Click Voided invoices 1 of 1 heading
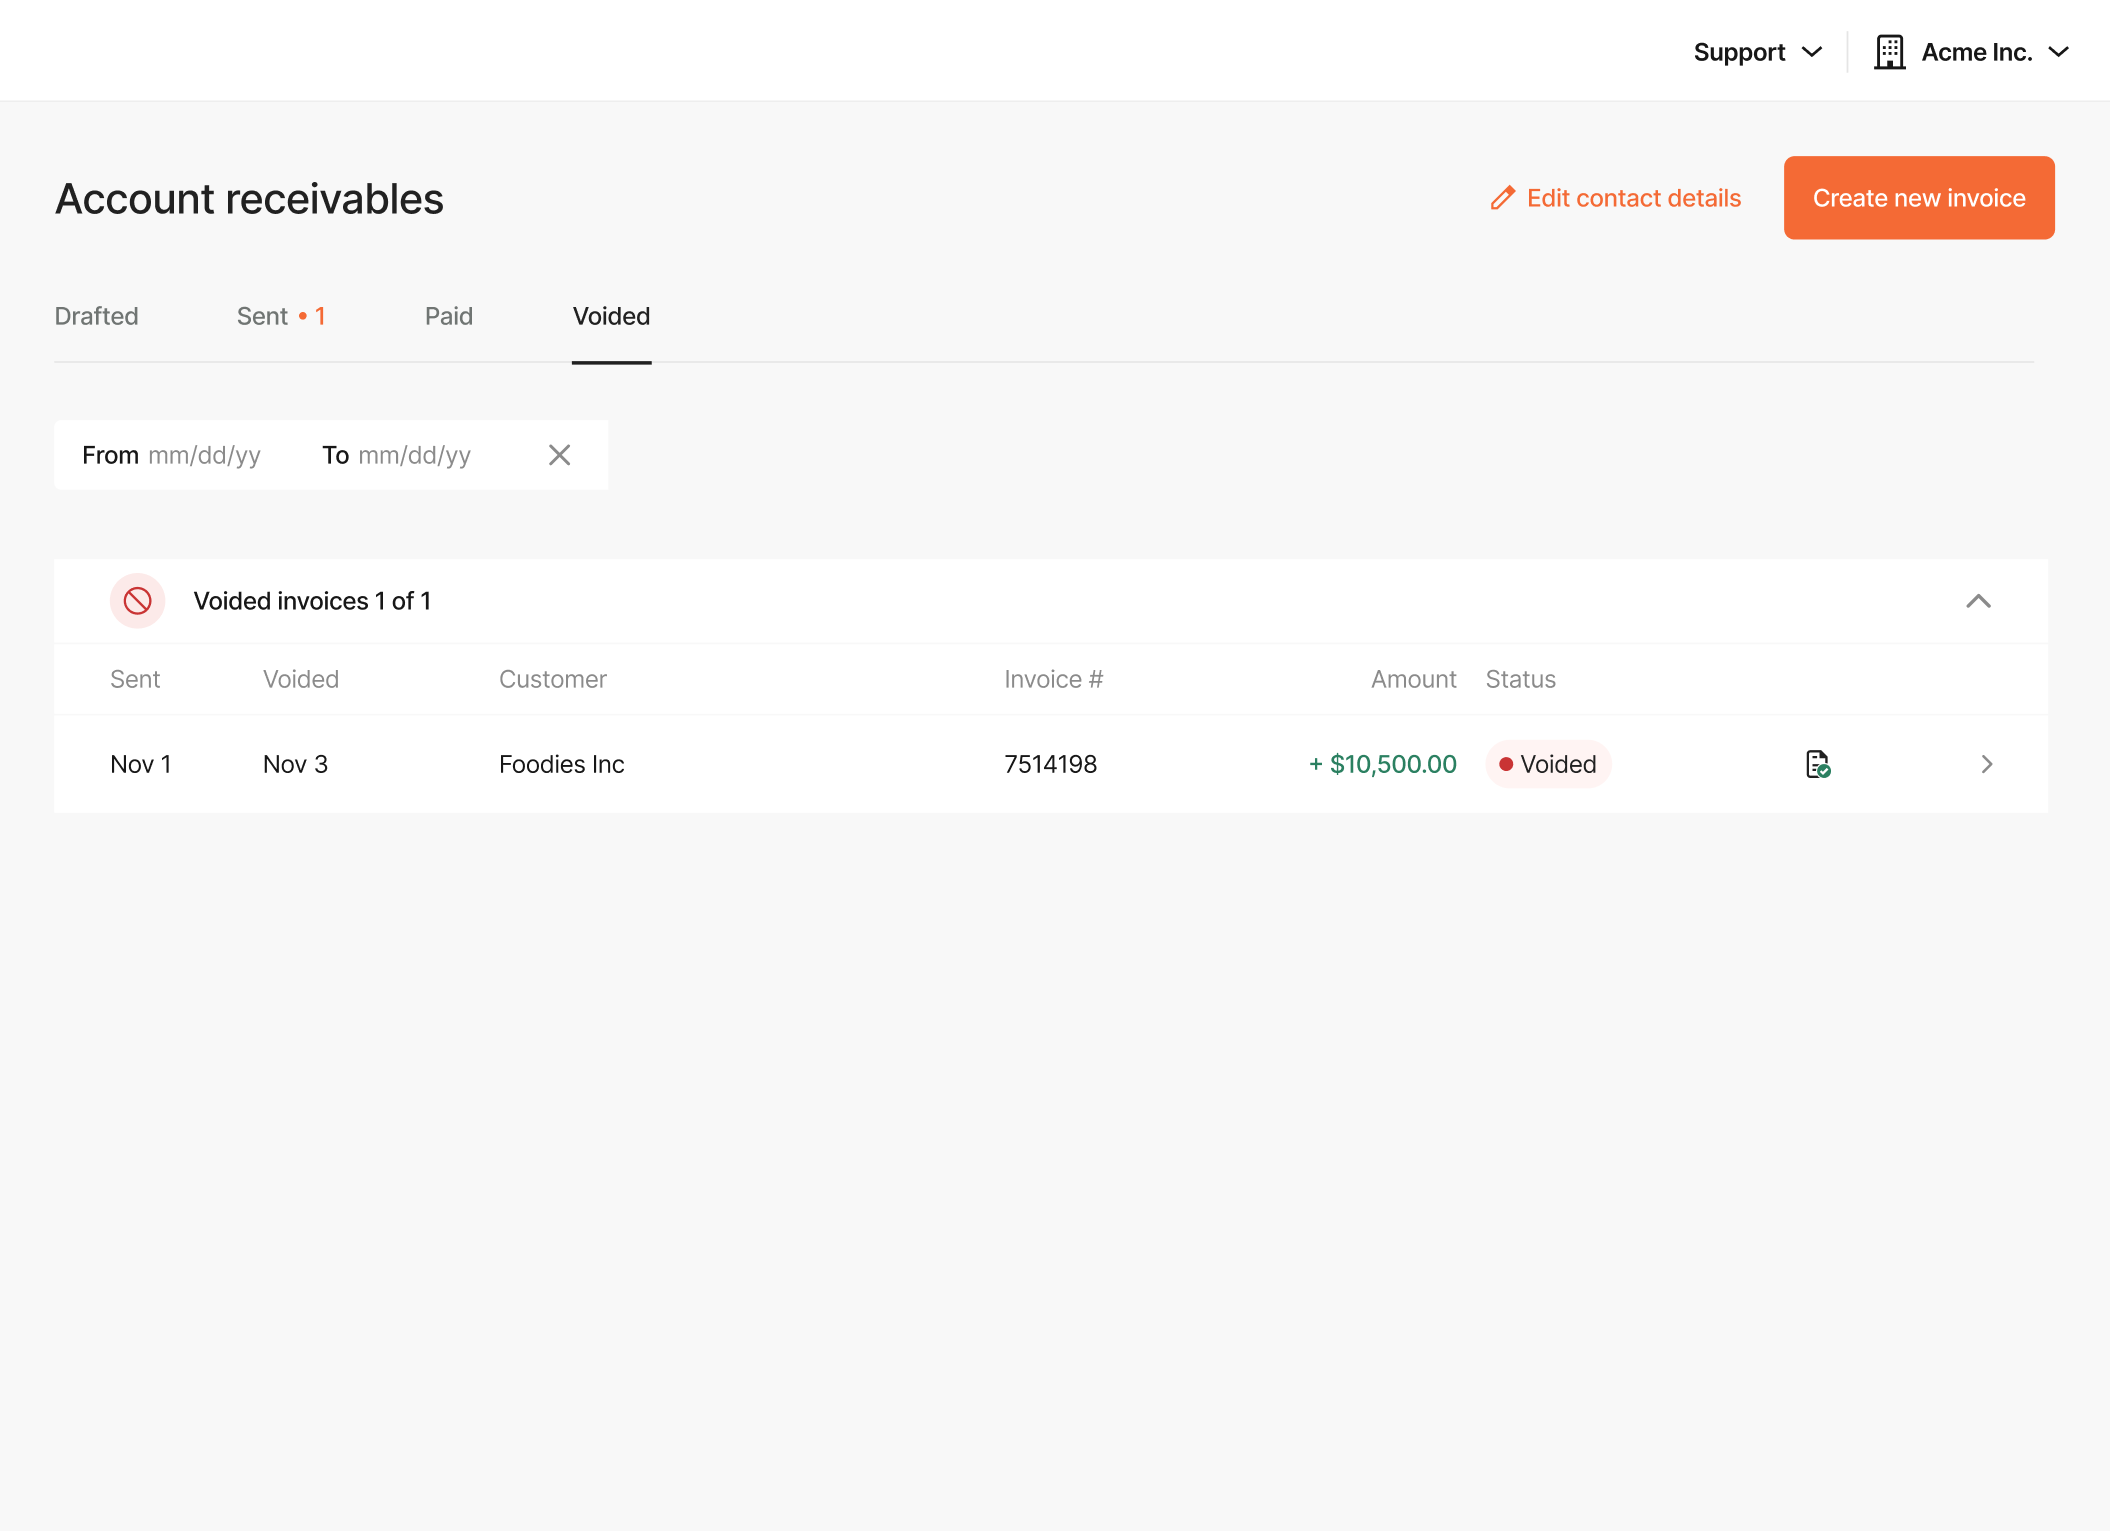The image size is (2110, 1531). click(312, 601)
